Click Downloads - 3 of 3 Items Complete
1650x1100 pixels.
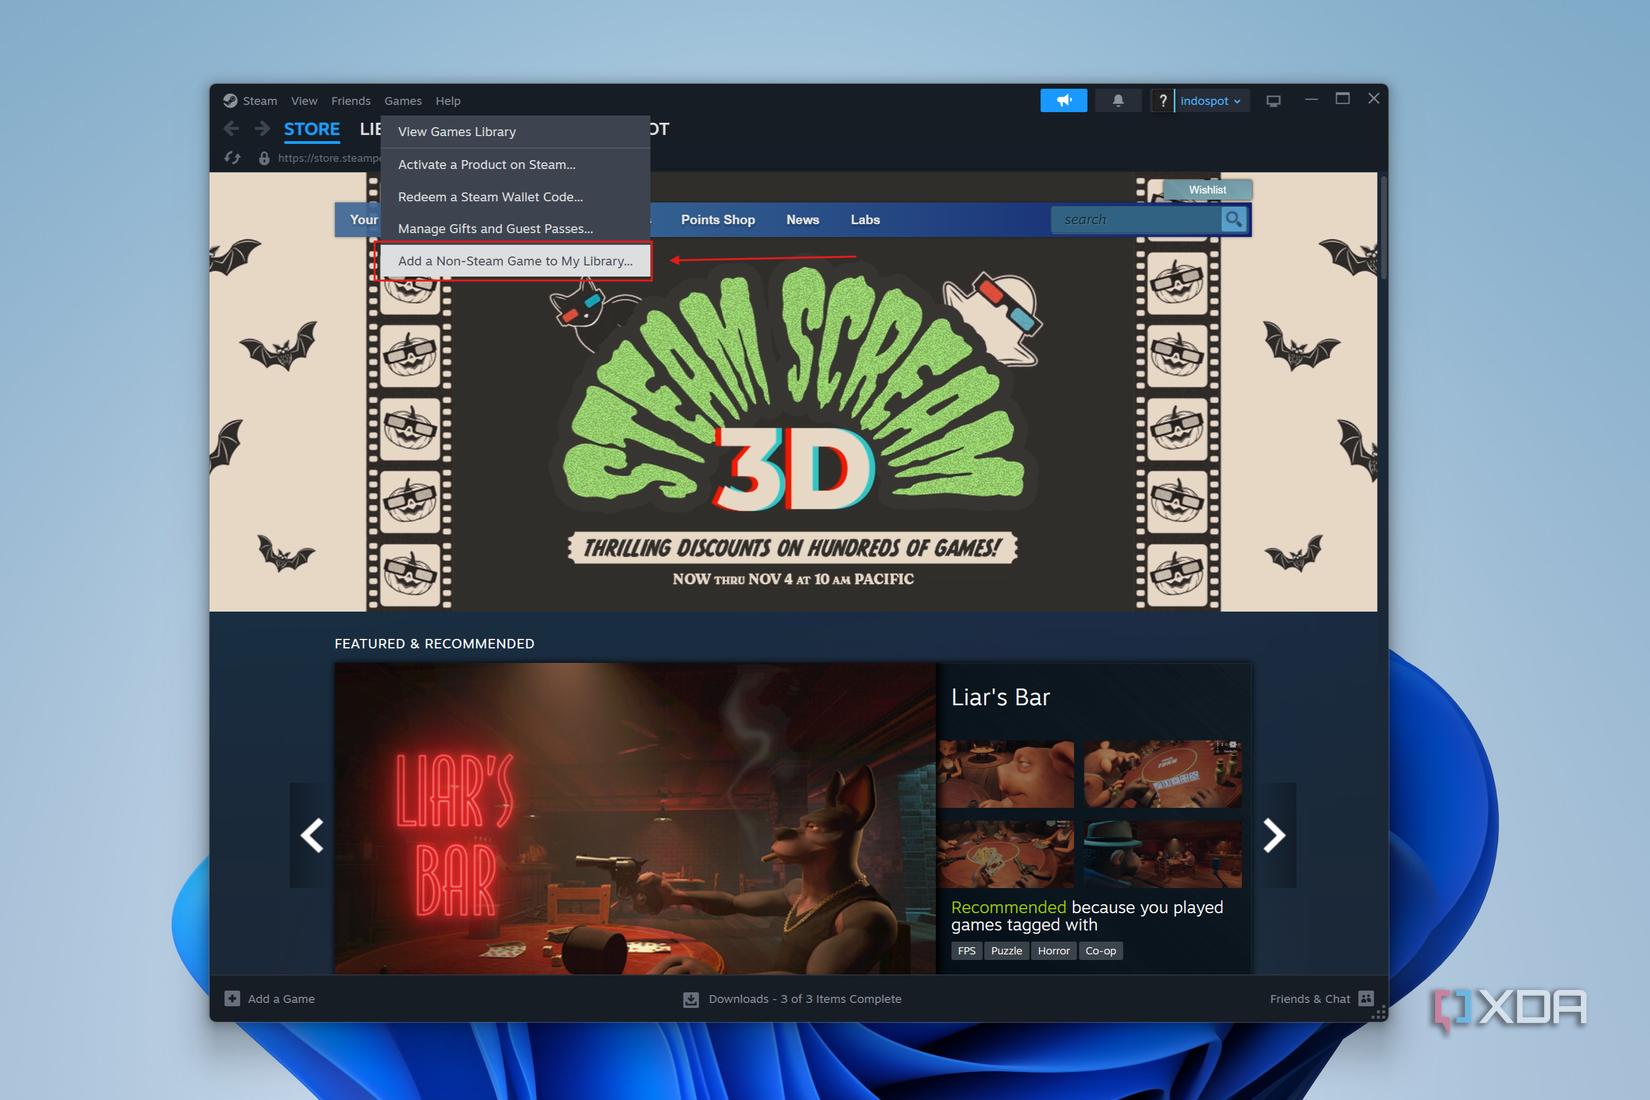click(805, 999)
